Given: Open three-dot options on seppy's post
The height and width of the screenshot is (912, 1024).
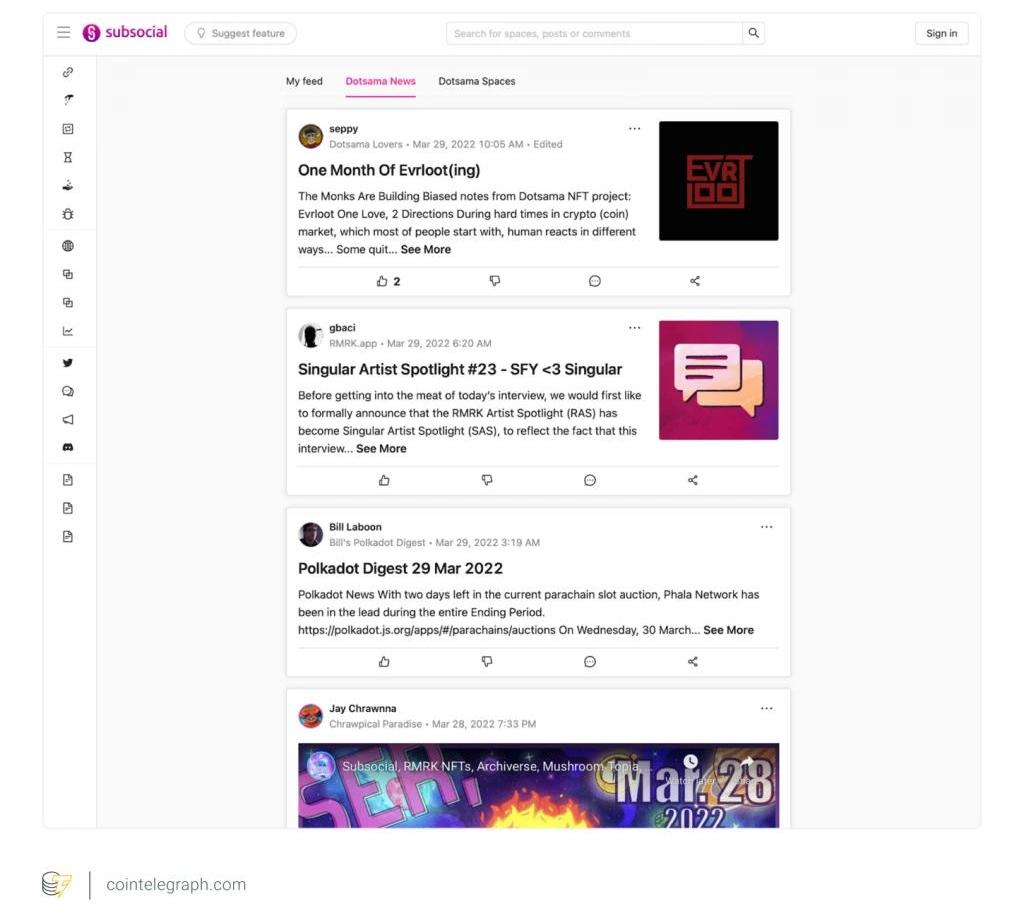Looking at the screenshot, I should (634, 129).
